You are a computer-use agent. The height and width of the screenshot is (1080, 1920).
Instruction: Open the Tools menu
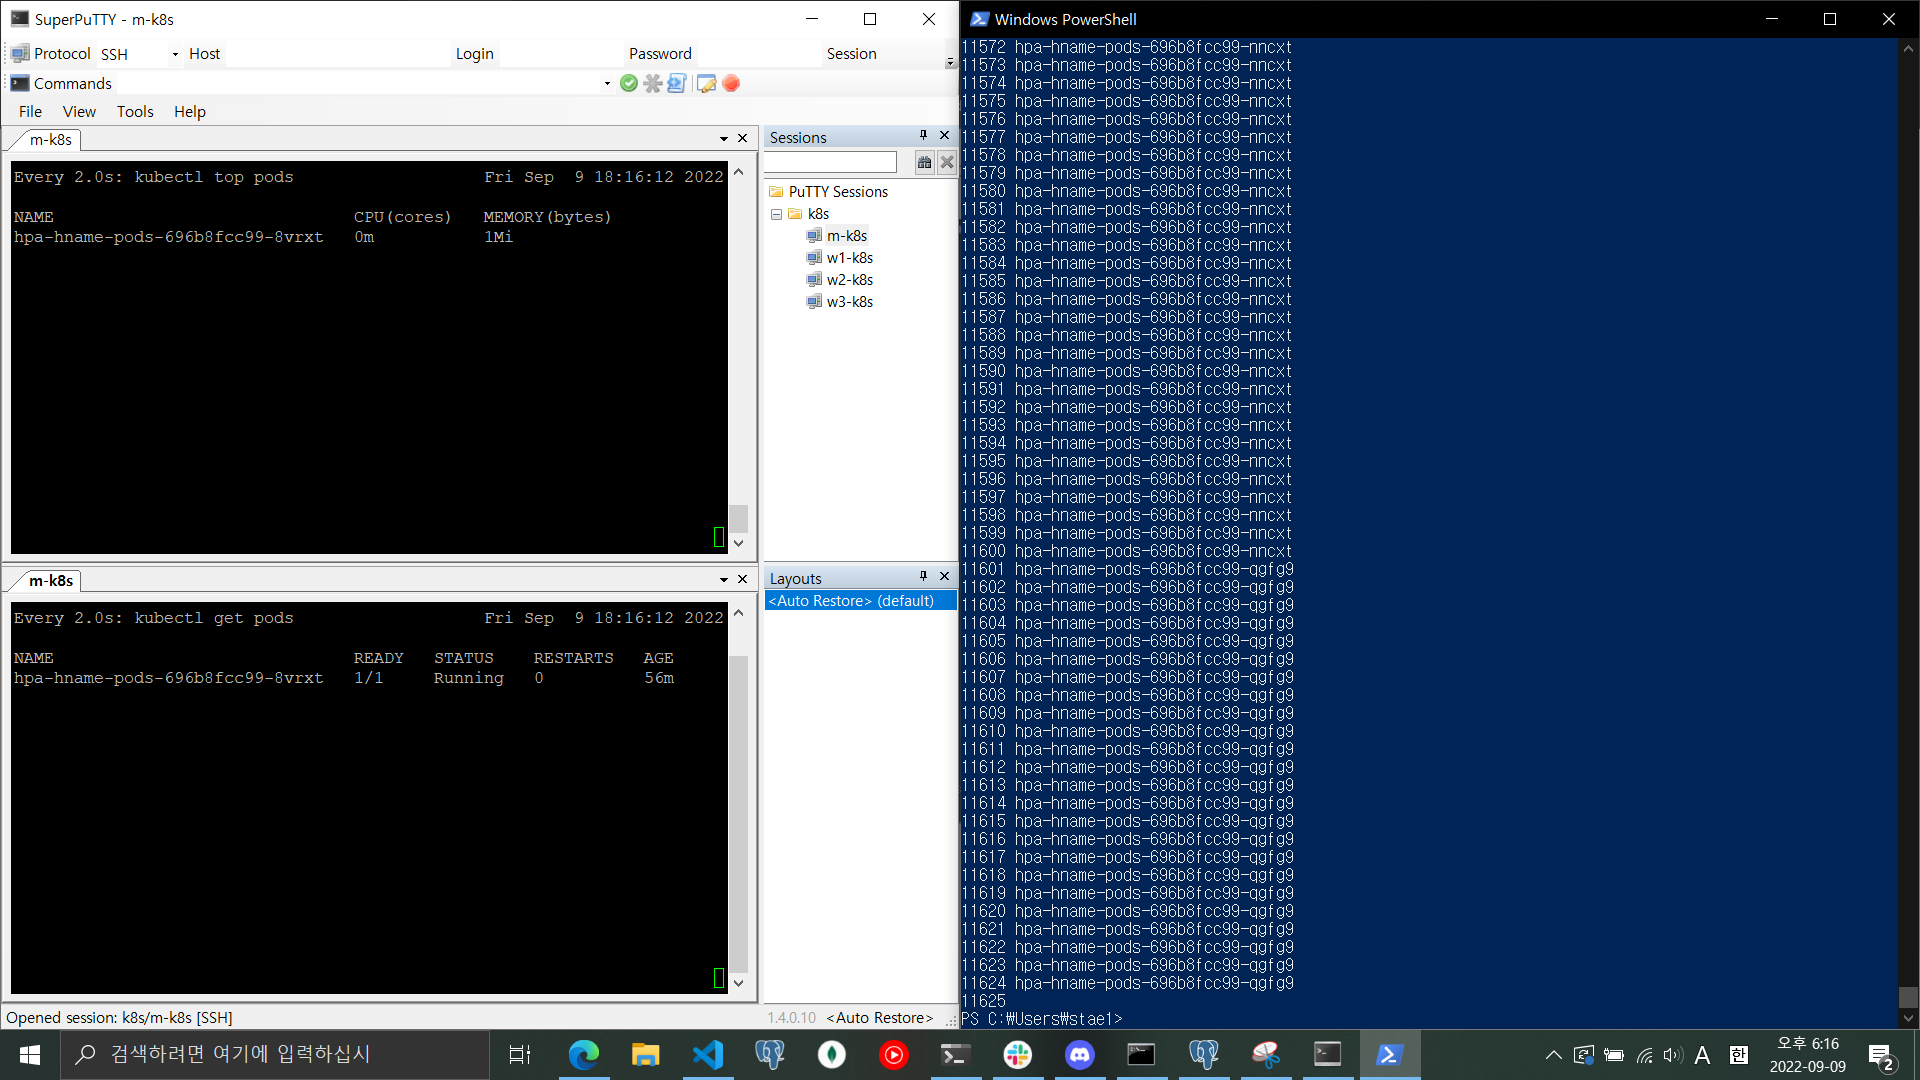(134, 111)
